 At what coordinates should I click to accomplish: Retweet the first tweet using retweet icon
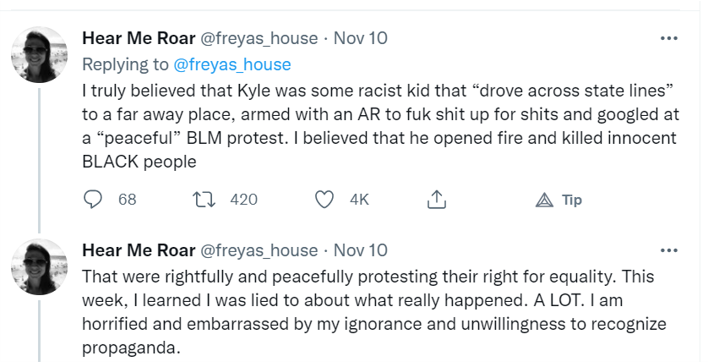[204, 200]
